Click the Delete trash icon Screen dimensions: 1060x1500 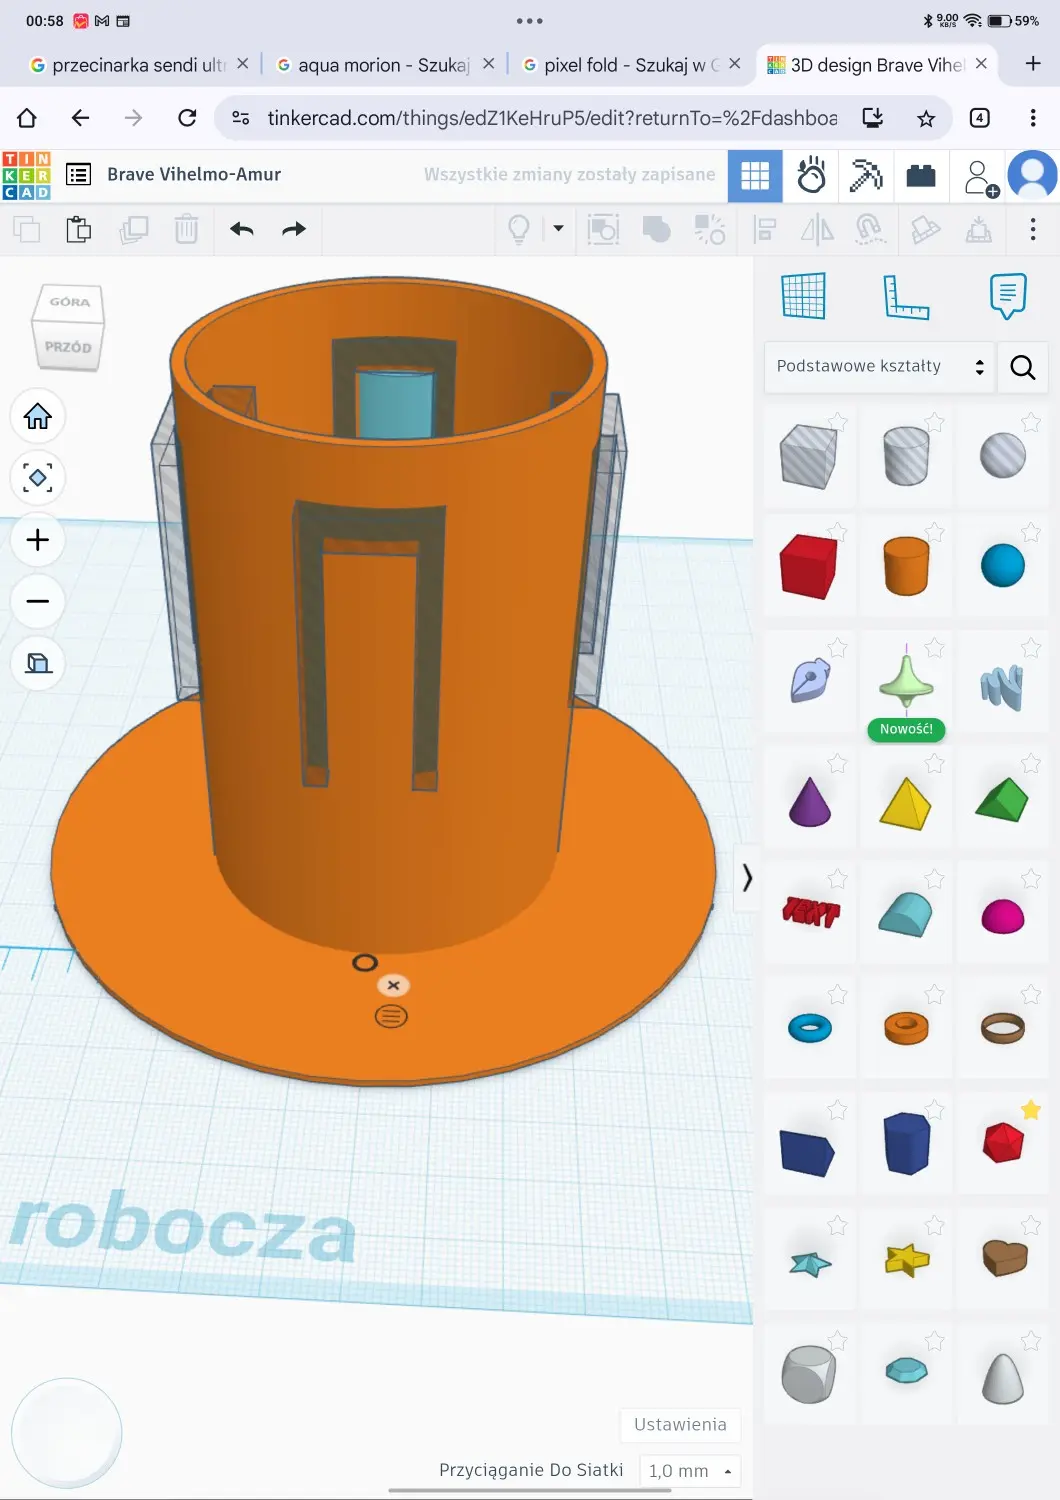186,229
